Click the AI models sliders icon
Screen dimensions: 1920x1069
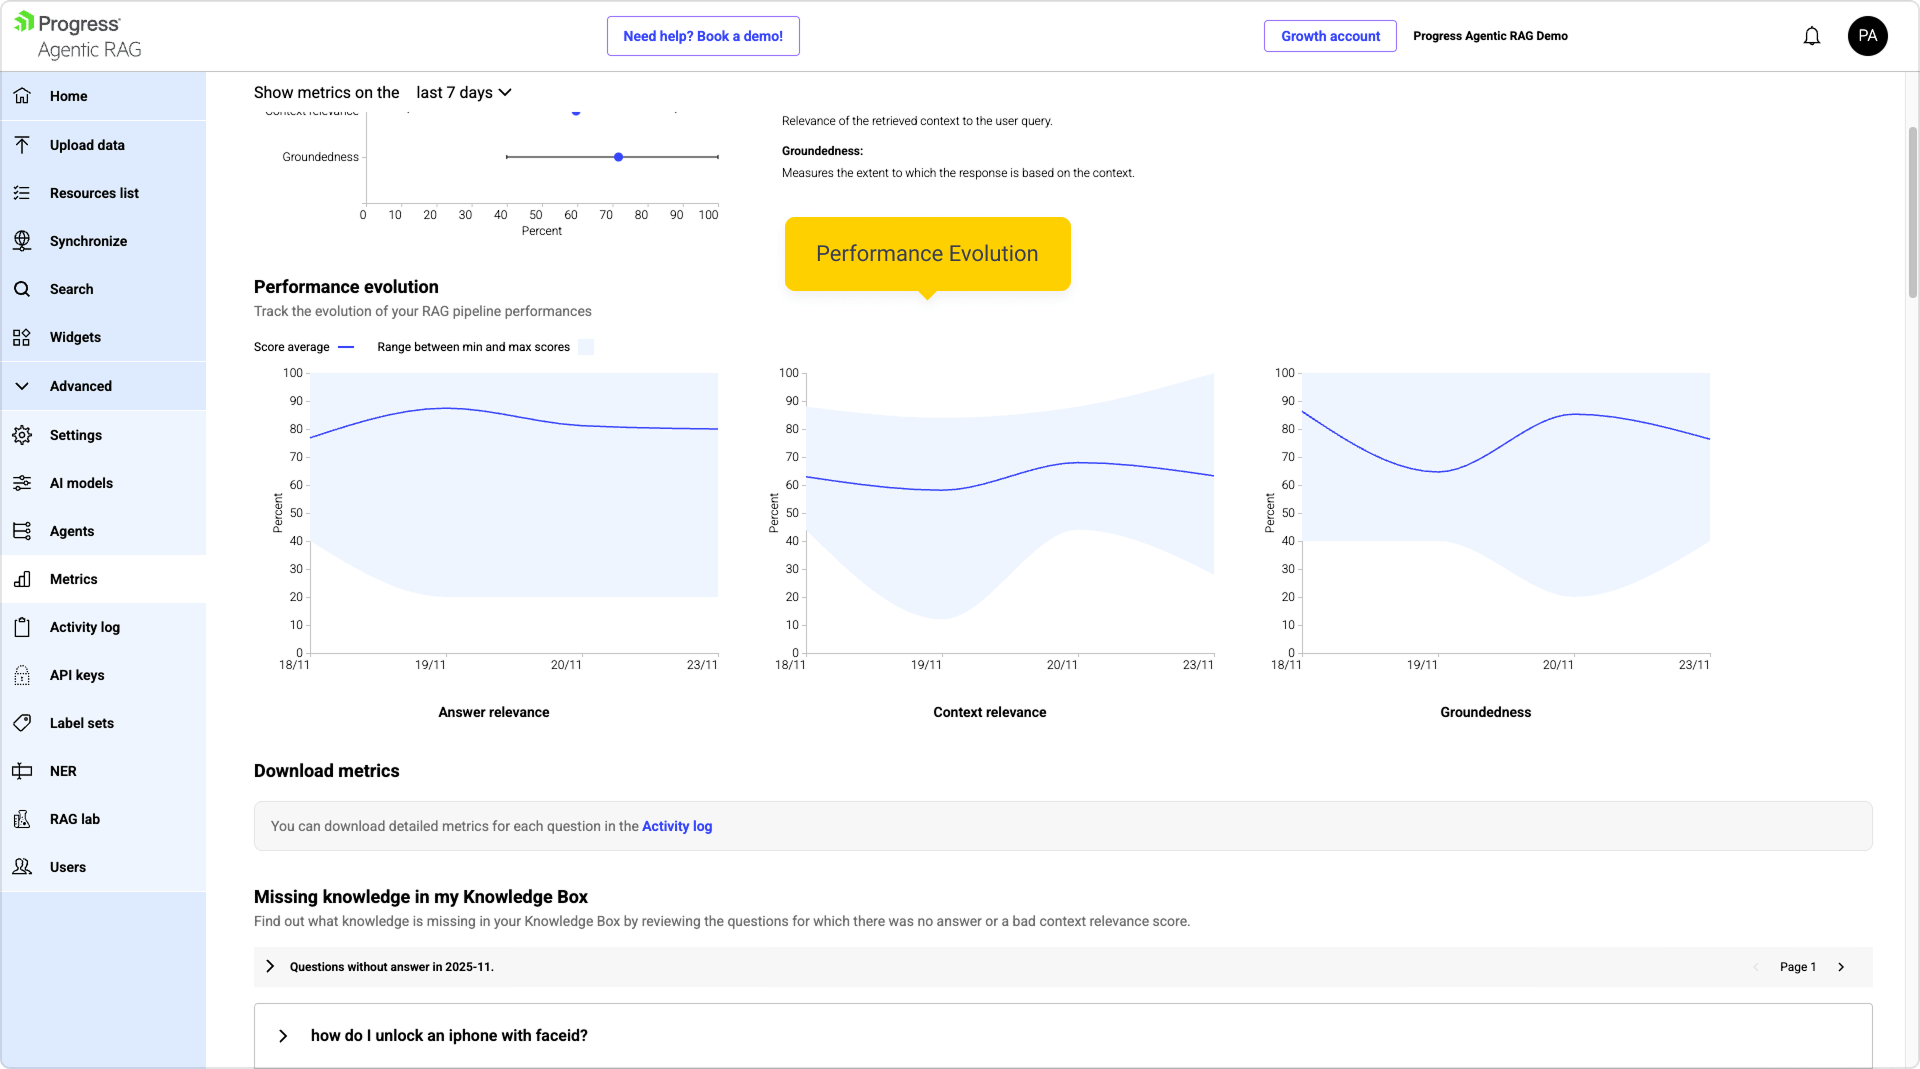tap(22, 483)
